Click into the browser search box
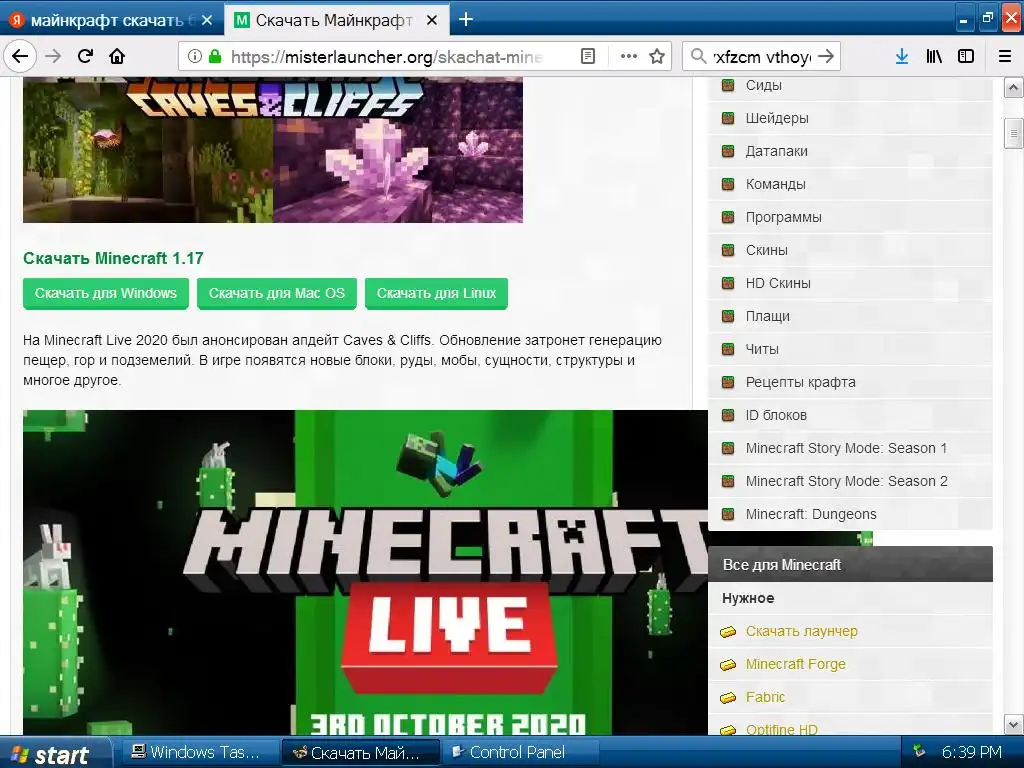The image size is (1024, 768). click(x=761, y=57)
